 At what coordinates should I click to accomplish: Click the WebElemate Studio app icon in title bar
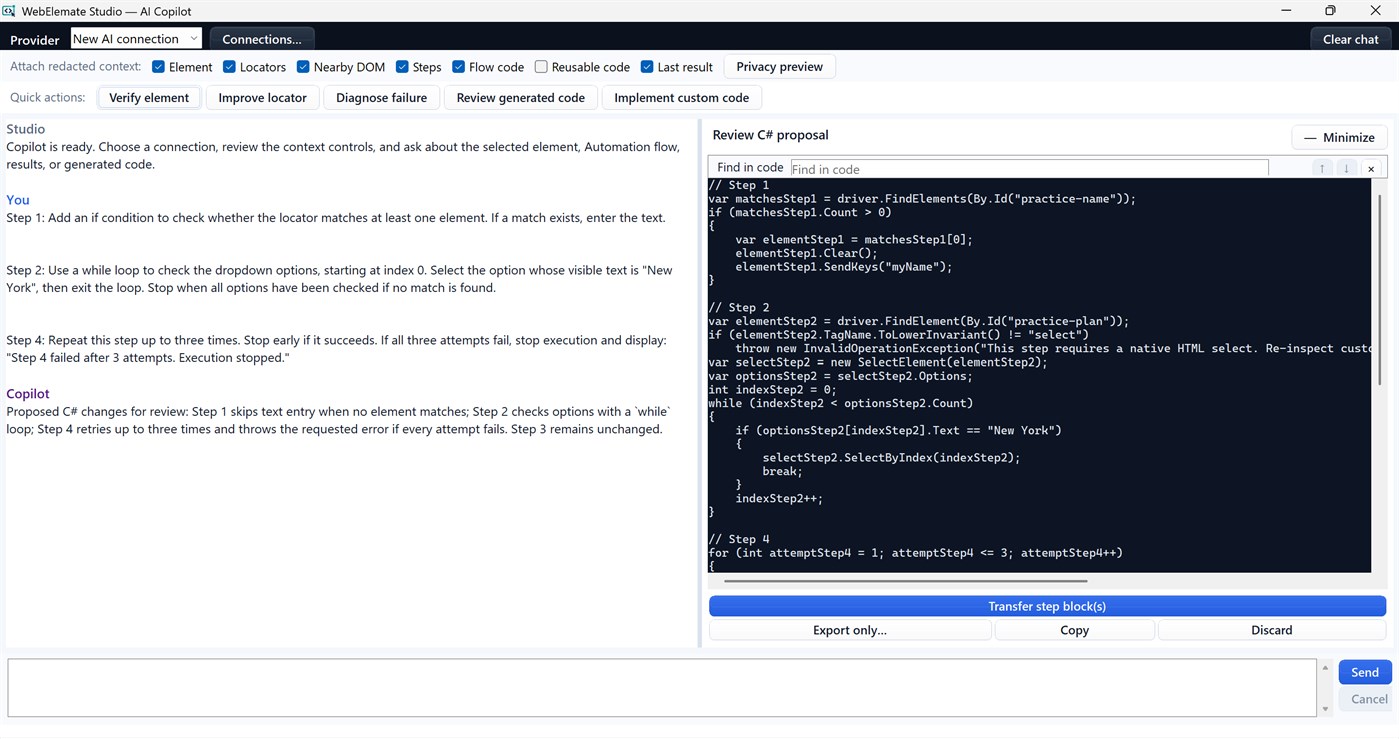(9, 11)
